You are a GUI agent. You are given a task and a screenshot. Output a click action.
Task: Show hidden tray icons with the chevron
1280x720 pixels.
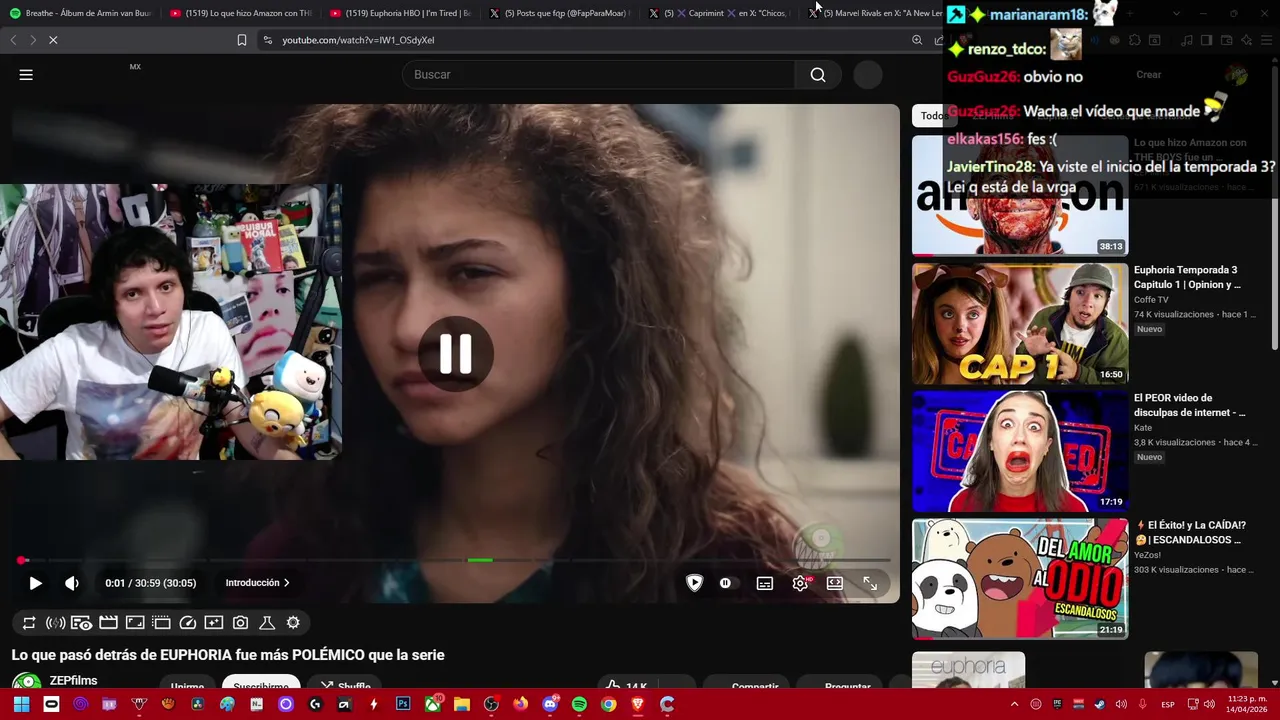(x=1016, y=704)
